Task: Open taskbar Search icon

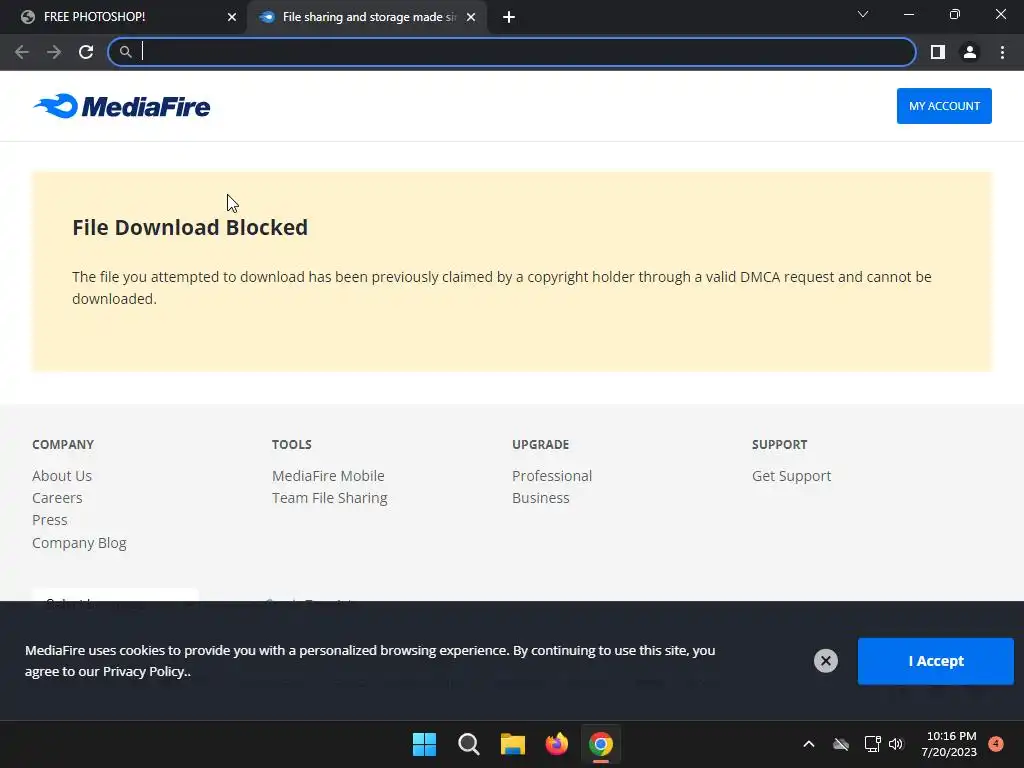Action: (x=469, y=744)
